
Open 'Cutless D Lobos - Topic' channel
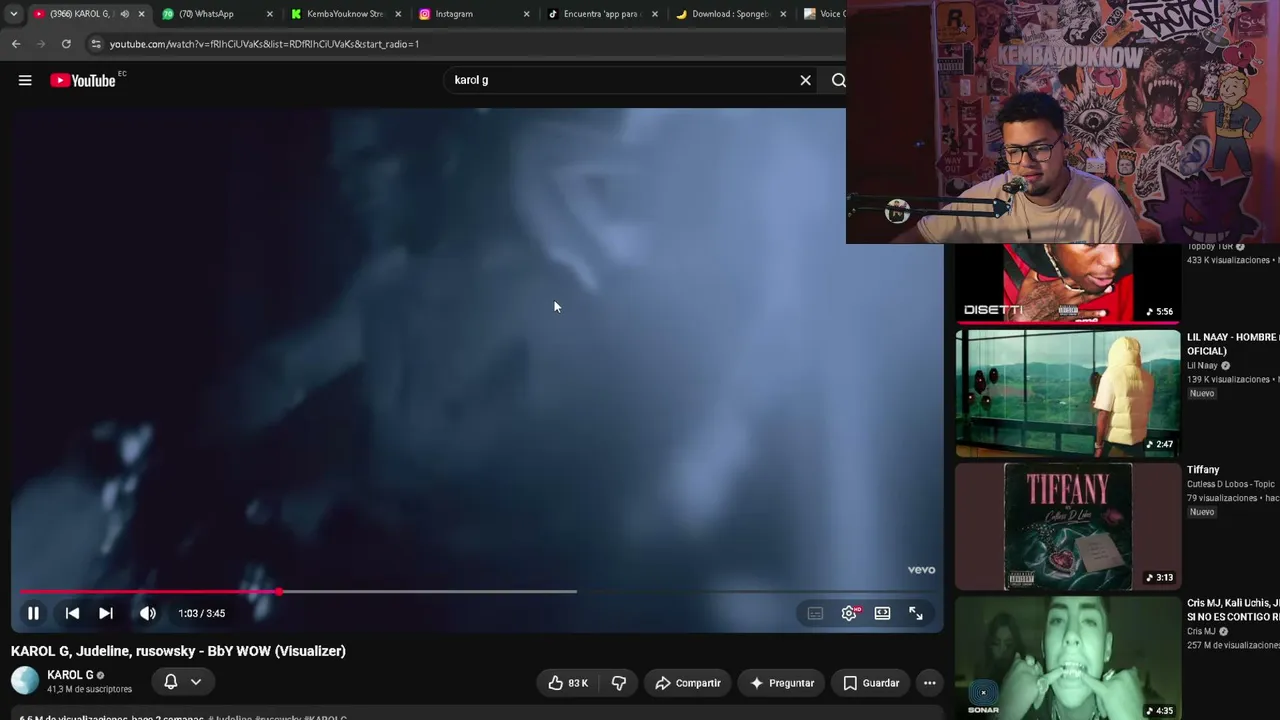[x=1232, y=484]
